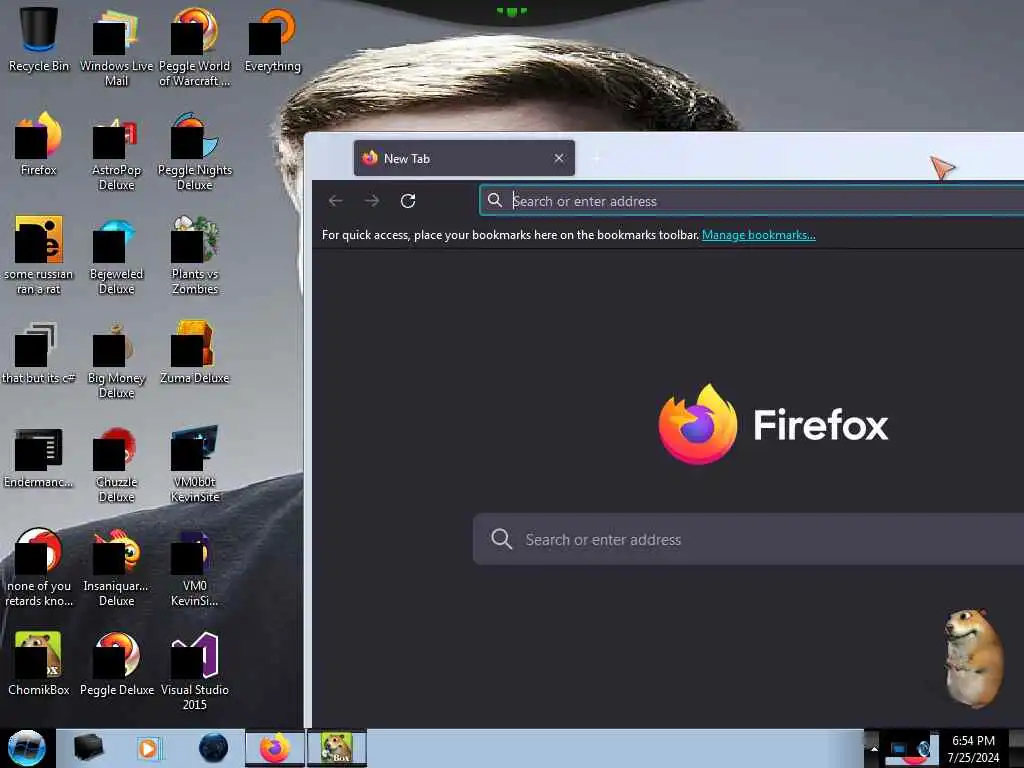
Task: Open the Everything desktop shortcut
Action: point(272,39)
